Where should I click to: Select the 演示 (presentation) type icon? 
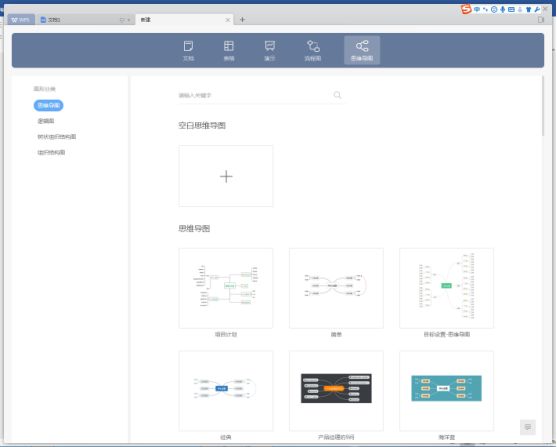click(x=270, y=50)
